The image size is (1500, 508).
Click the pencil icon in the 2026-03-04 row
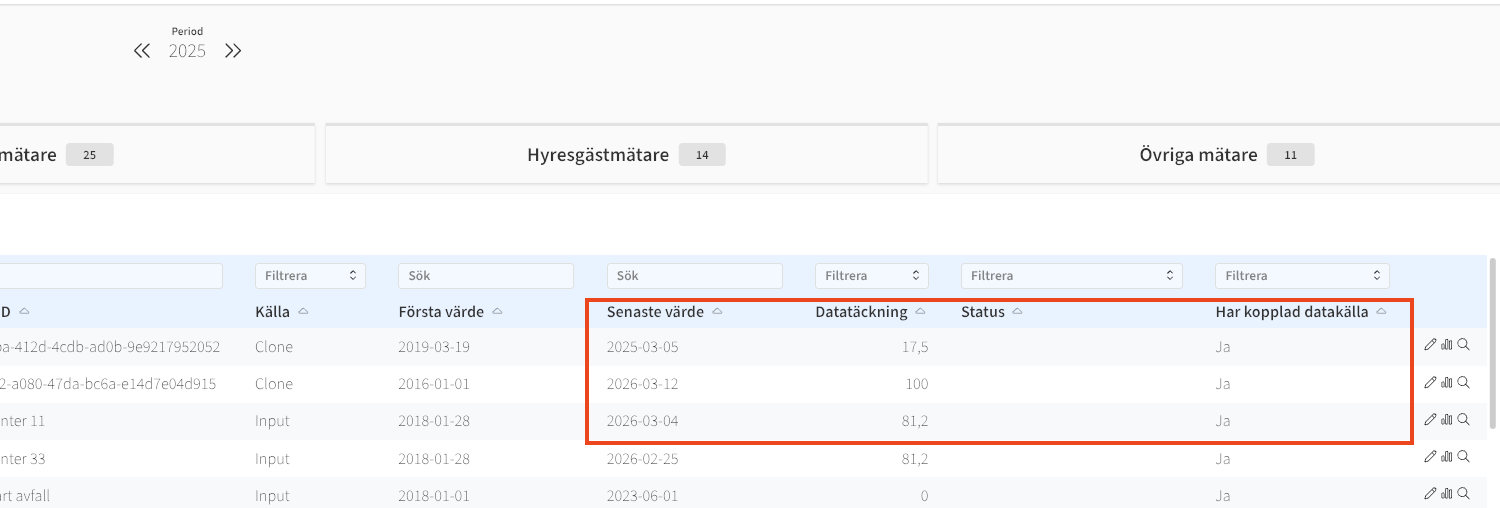click(x=1430, y=419)
